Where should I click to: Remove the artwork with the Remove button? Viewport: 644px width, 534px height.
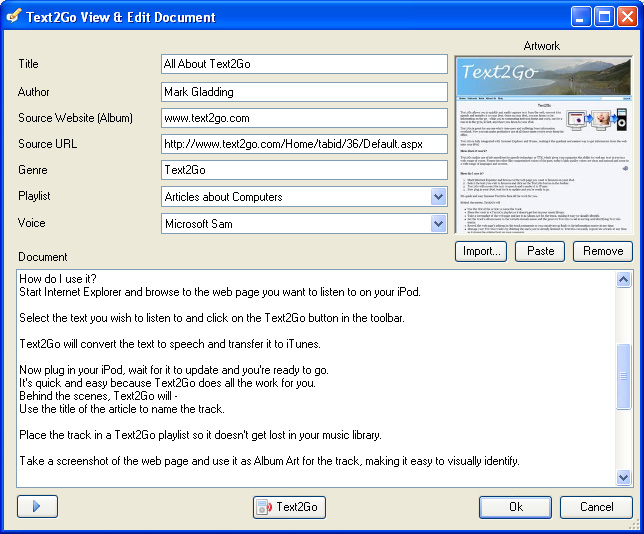click(603, 251)
